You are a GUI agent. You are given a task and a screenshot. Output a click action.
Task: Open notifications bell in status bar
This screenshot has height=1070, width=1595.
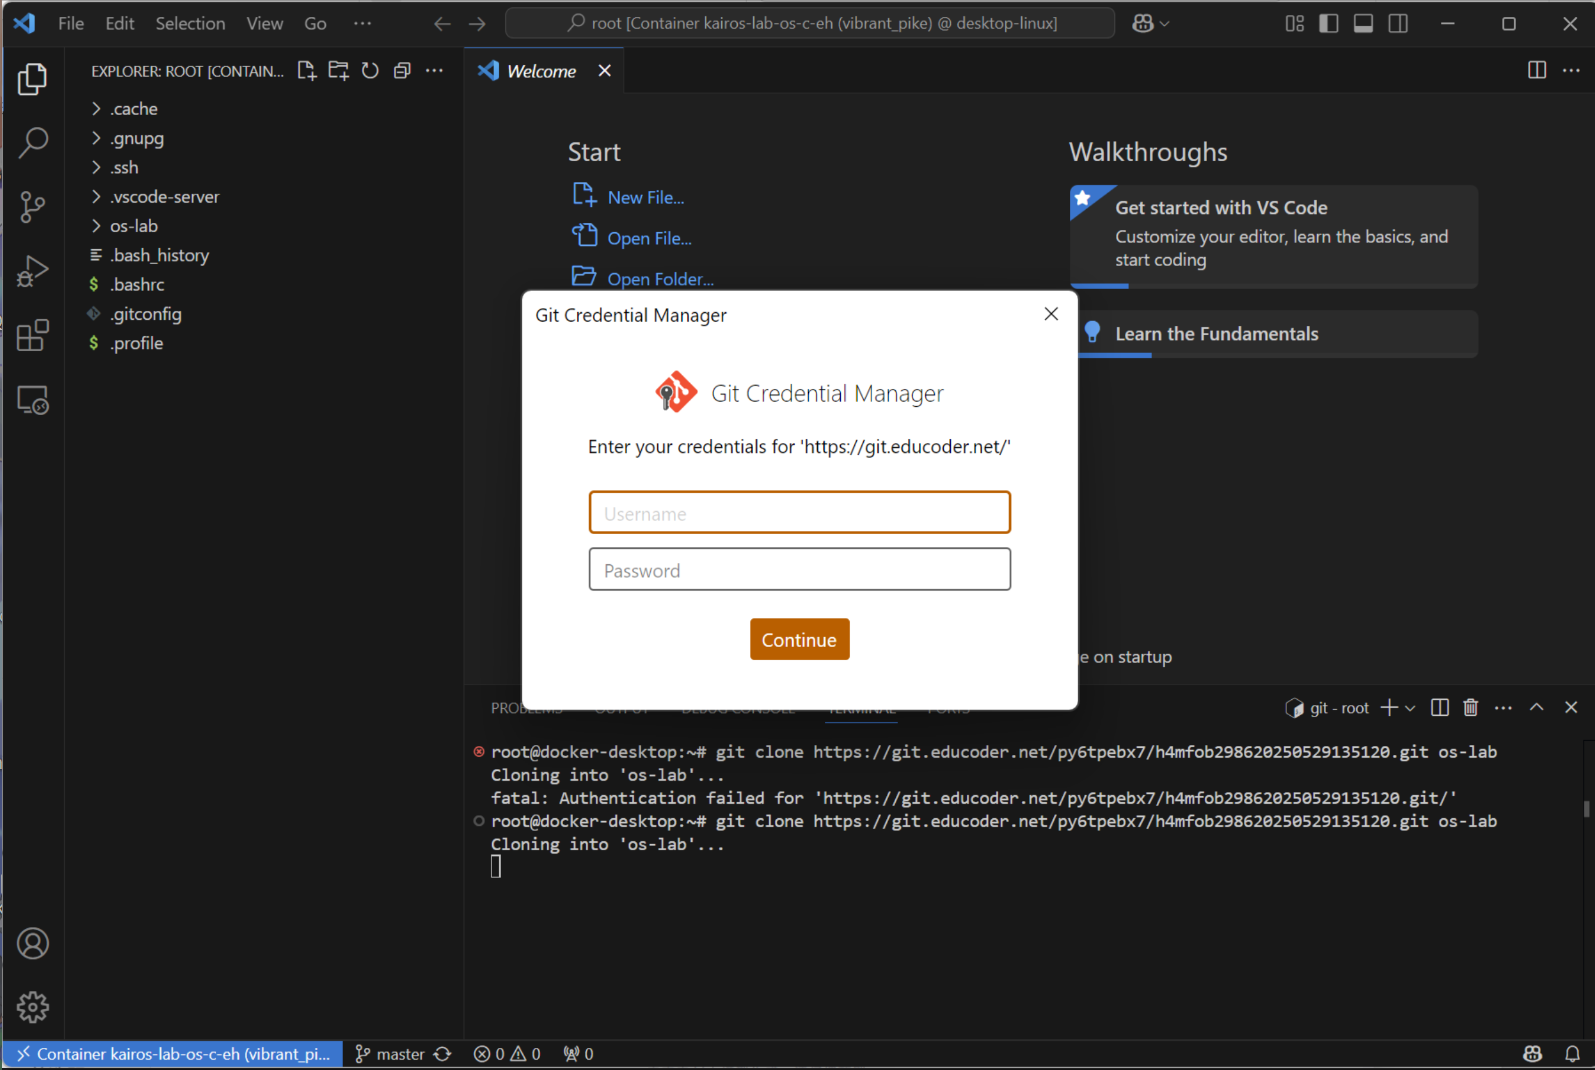coord(1572,1054)
